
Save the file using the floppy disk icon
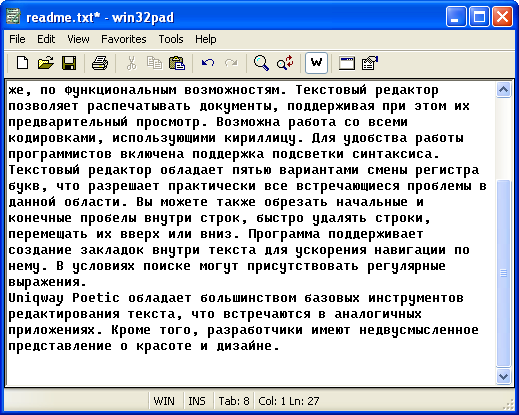pyautogui.click(x=69, y=63)
